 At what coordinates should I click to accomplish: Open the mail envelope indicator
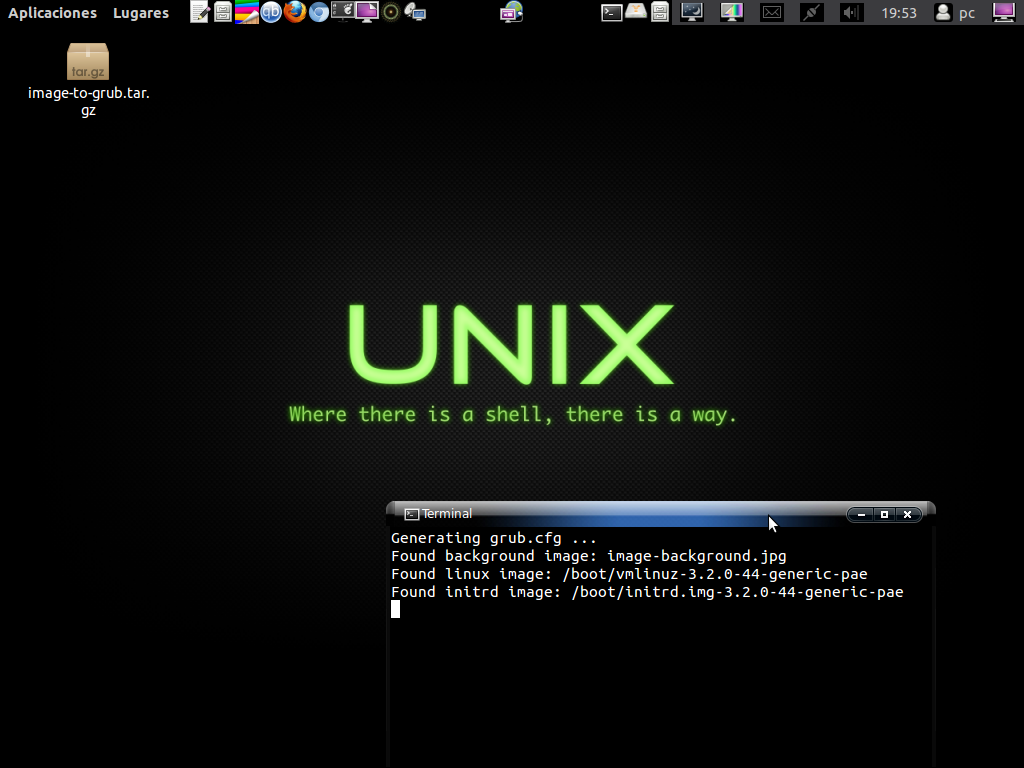(772, 12)
